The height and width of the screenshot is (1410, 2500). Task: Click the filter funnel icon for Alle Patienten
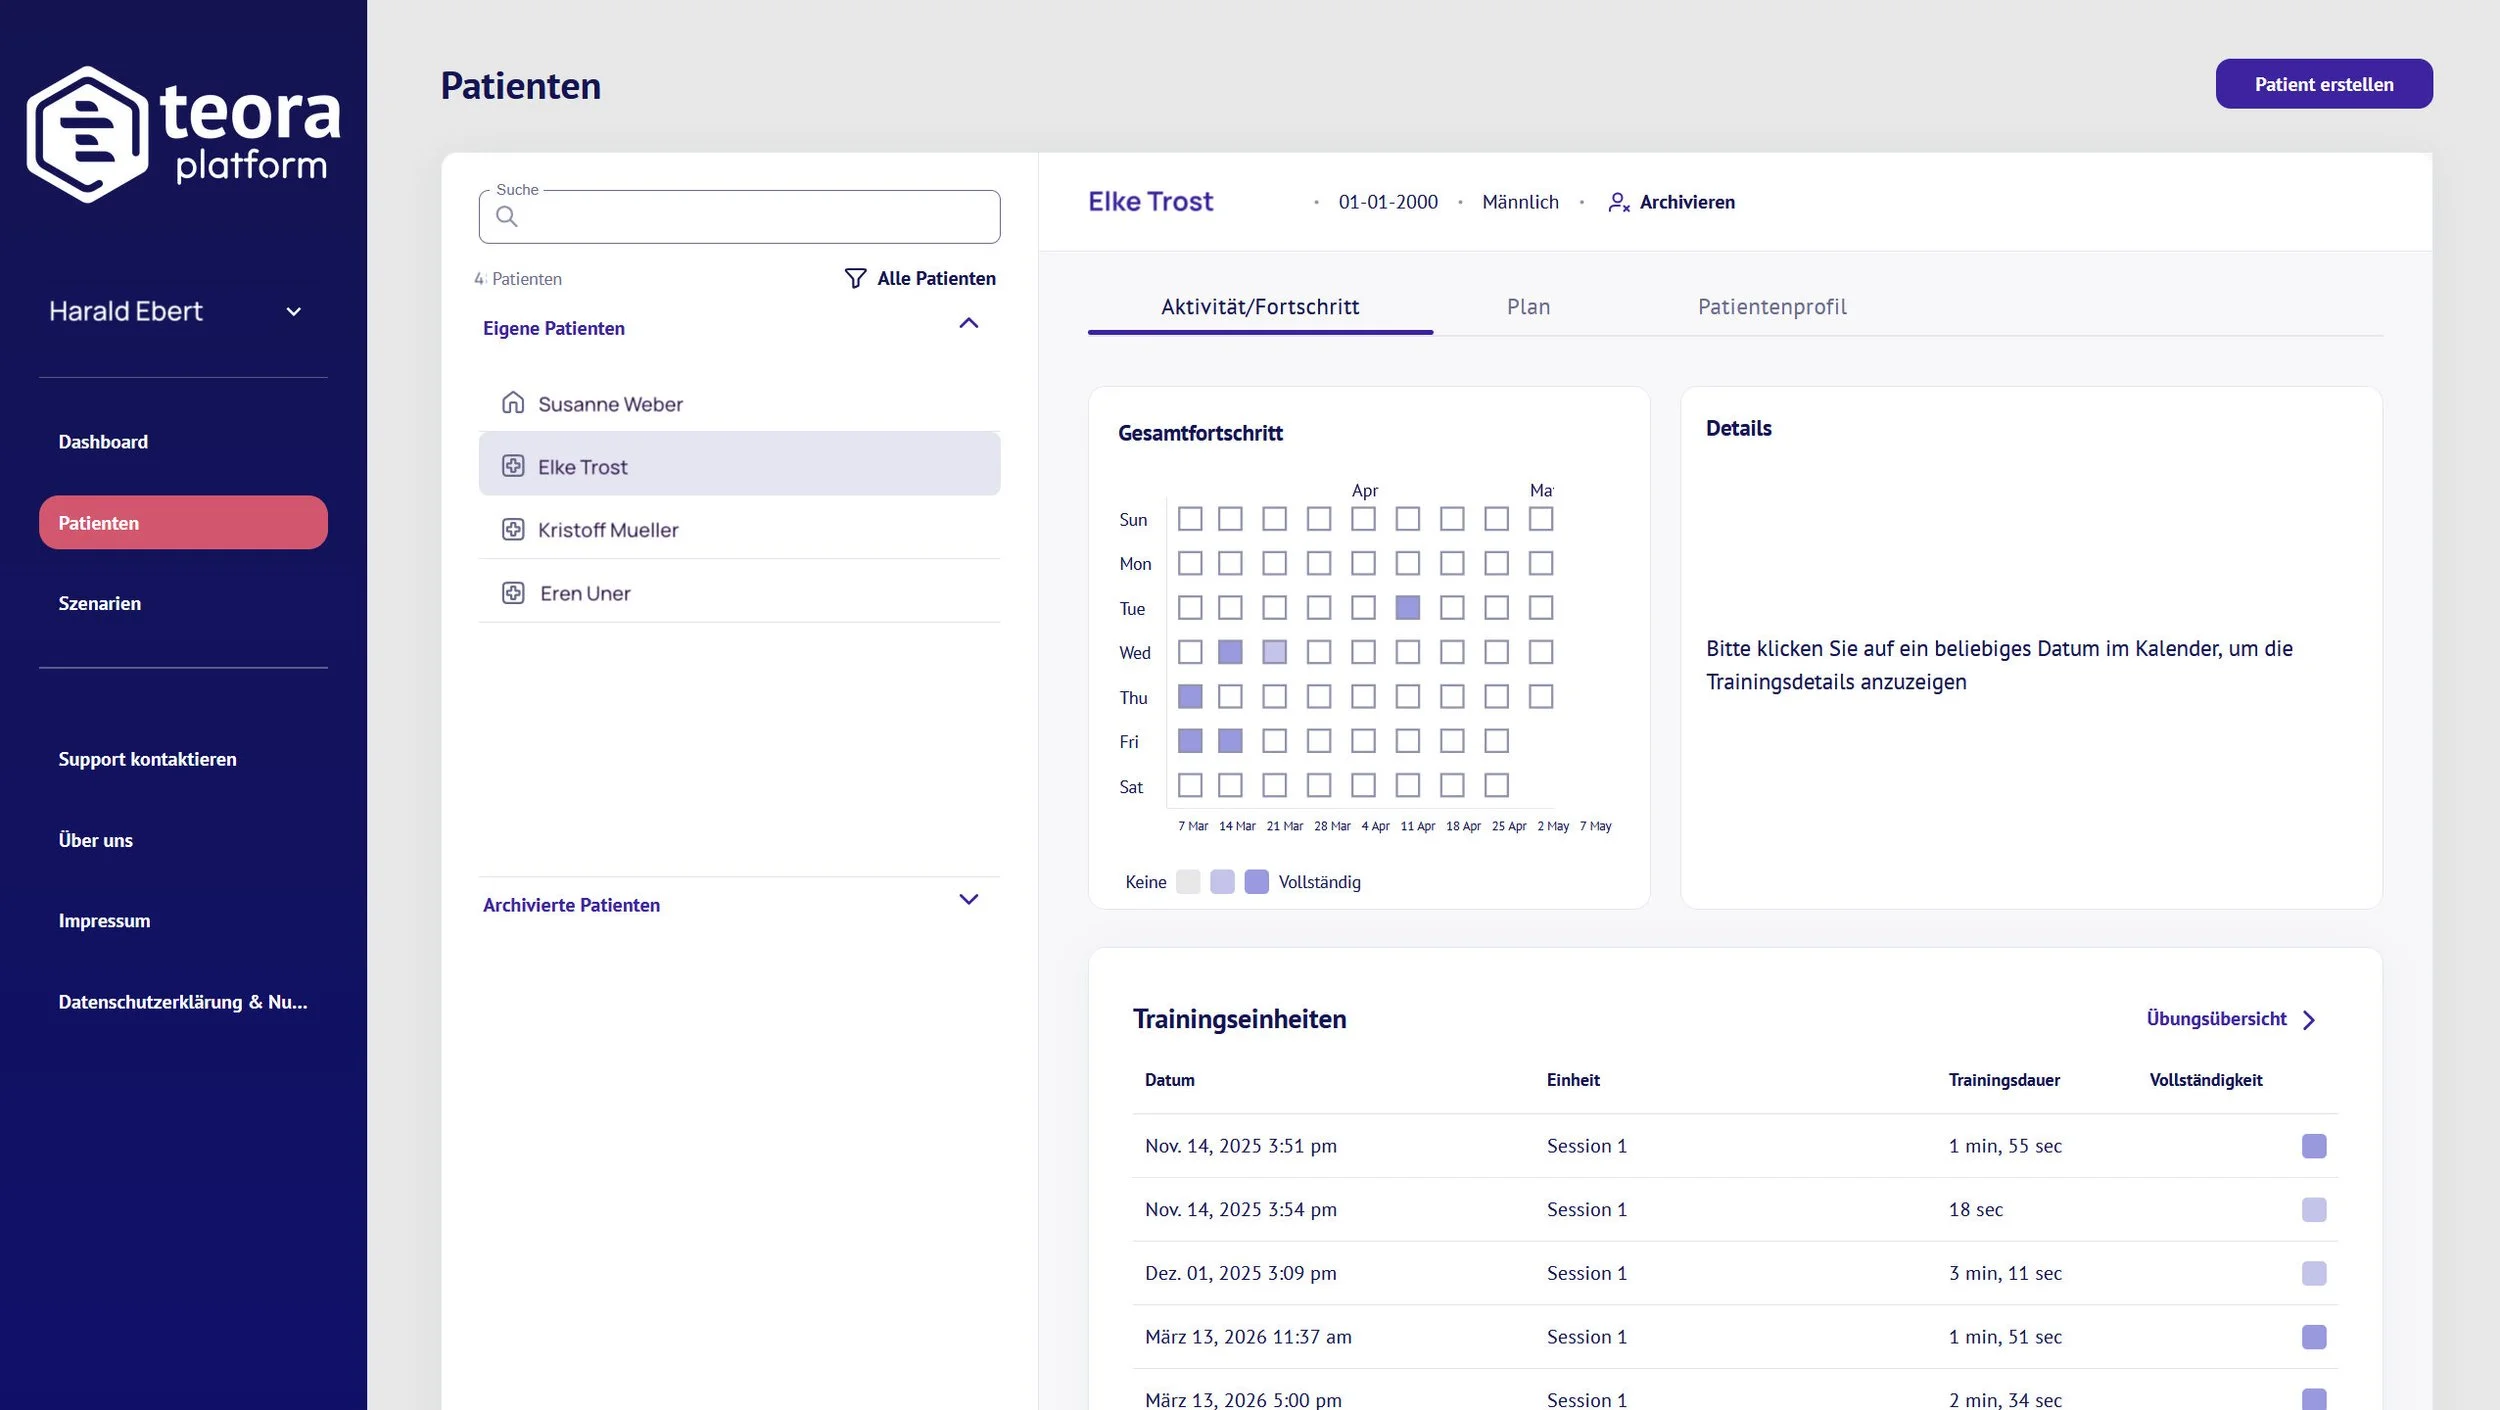pyautogui.click(x=855, y=278)
